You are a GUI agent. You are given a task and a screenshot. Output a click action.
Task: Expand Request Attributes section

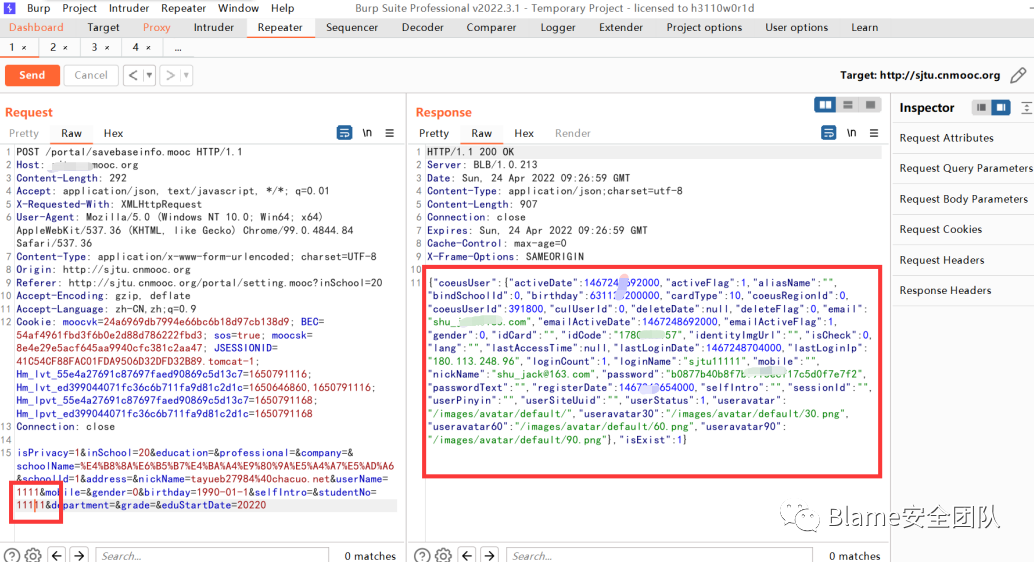point(946,138)
